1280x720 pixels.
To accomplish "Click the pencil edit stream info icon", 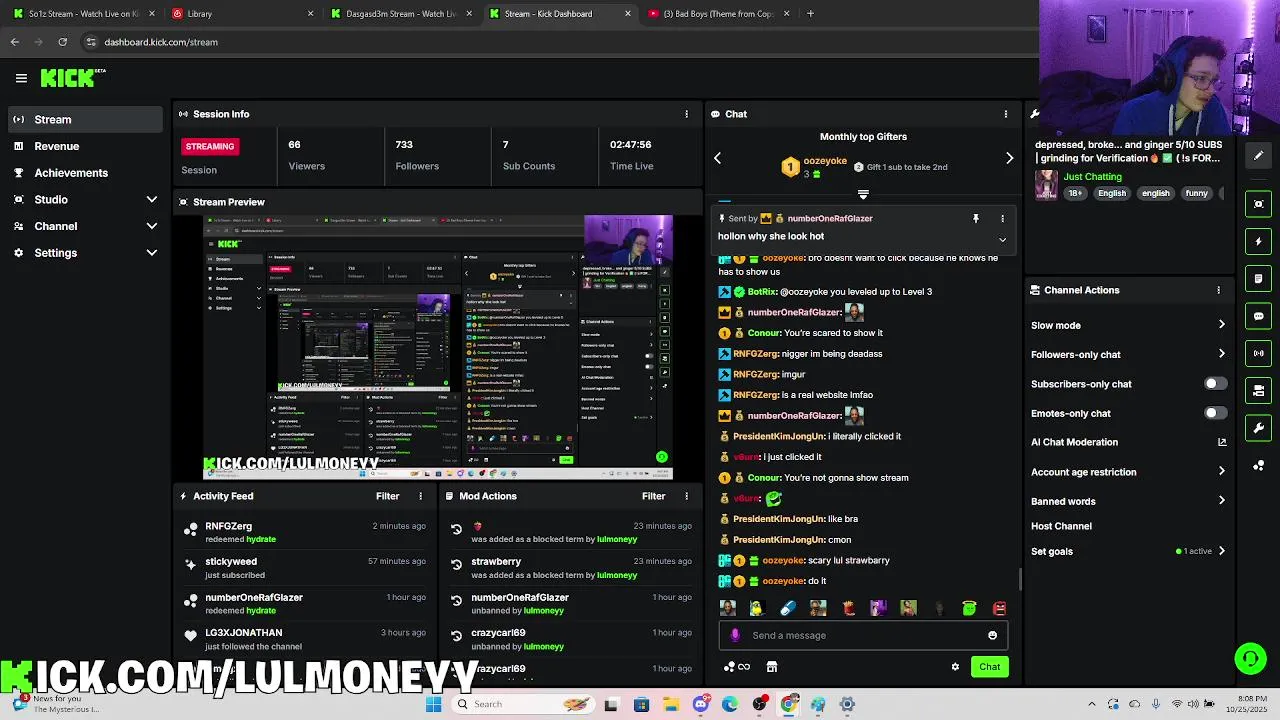I will click(1258, 155).
